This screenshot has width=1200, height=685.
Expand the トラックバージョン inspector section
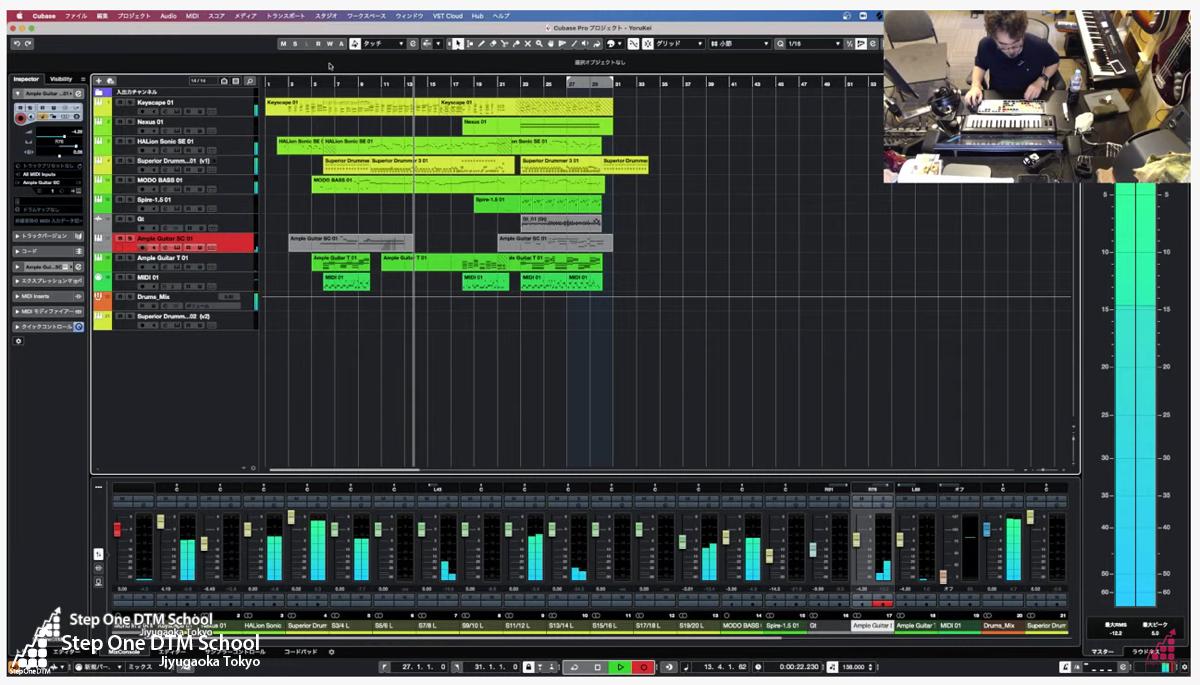click(48, 236)
